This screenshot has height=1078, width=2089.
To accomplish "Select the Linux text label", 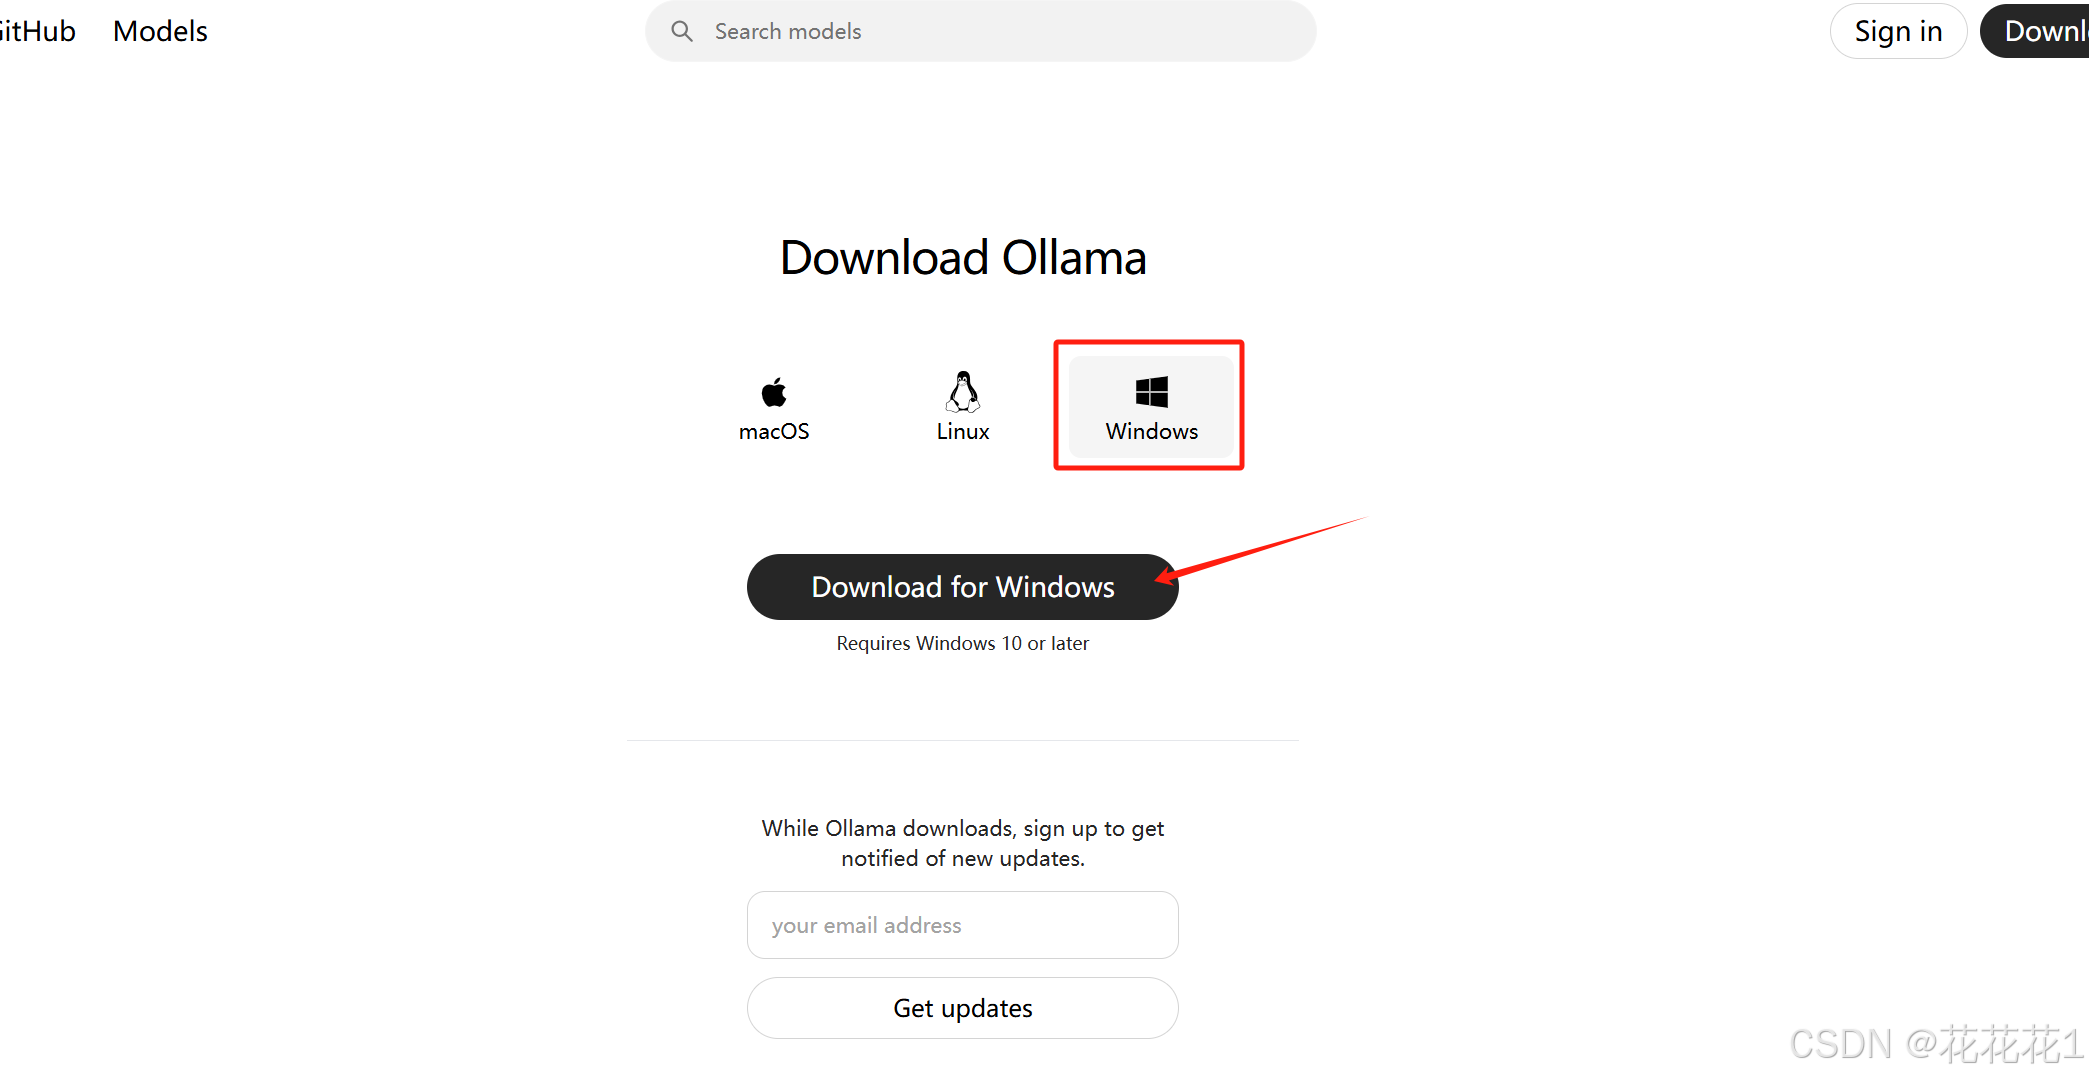I will (963, 431).
